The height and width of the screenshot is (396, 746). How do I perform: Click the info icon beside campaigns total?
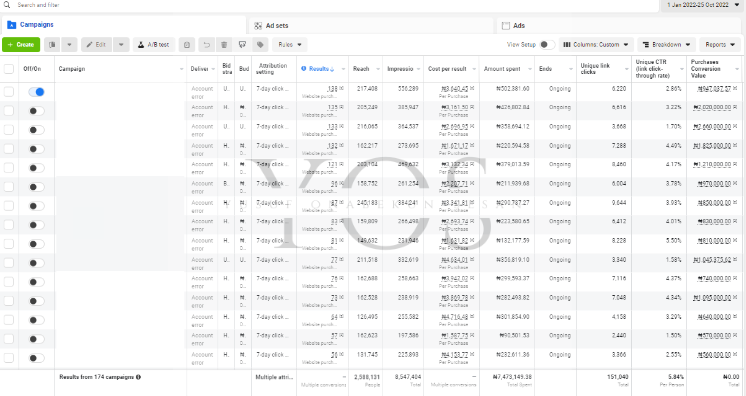point(138,377)
